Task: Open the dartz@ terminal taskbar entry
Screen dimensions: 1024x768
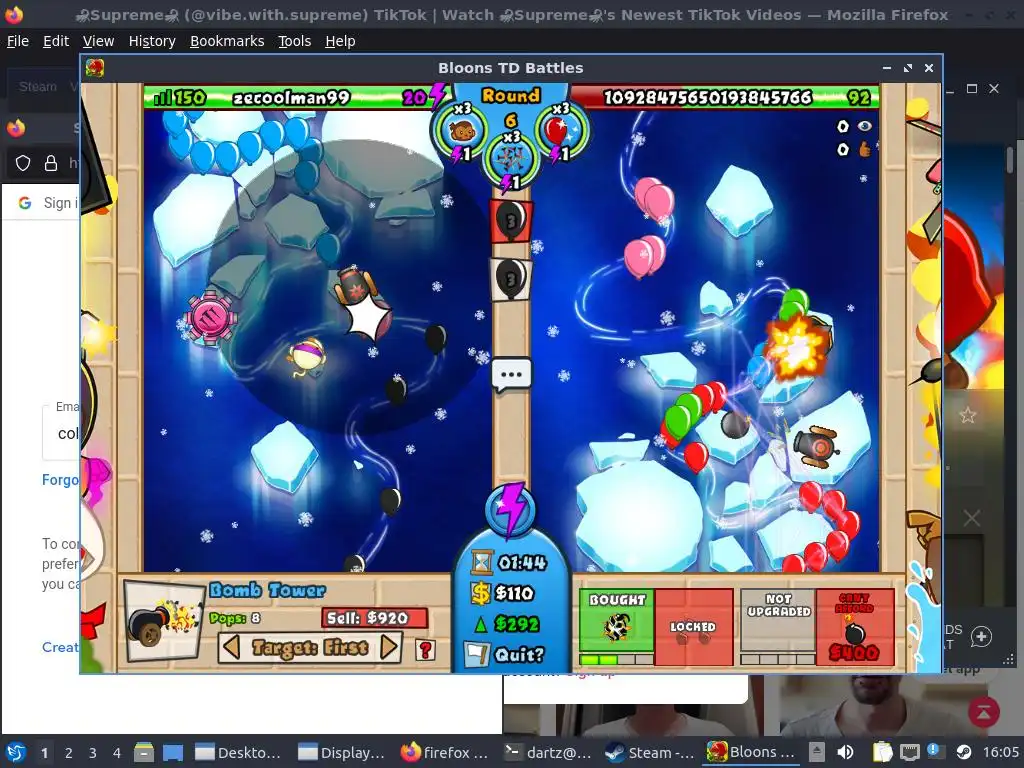Action: [x=549, y=753]
